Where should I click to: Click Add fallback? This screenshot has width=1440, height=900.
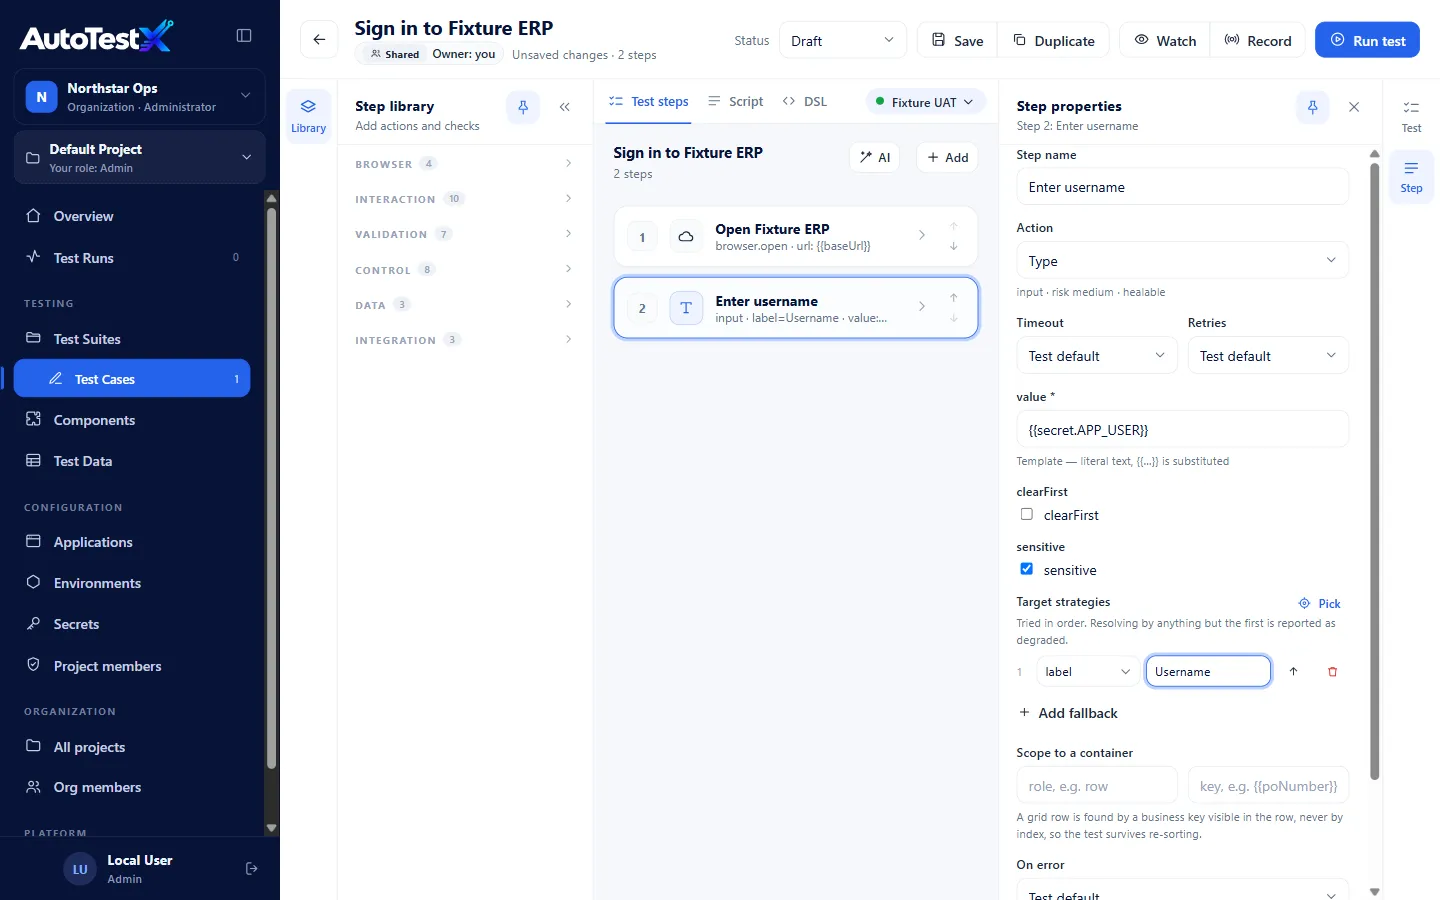[1068, 713]
